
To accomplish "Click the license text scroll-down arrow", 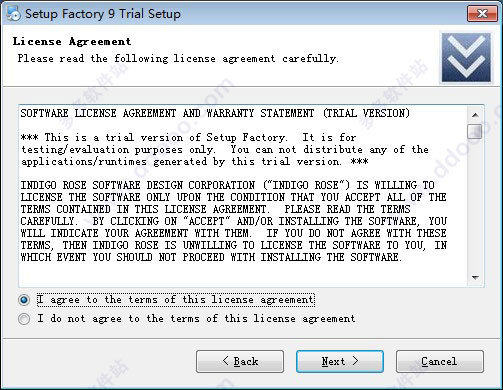I will 475,277.
